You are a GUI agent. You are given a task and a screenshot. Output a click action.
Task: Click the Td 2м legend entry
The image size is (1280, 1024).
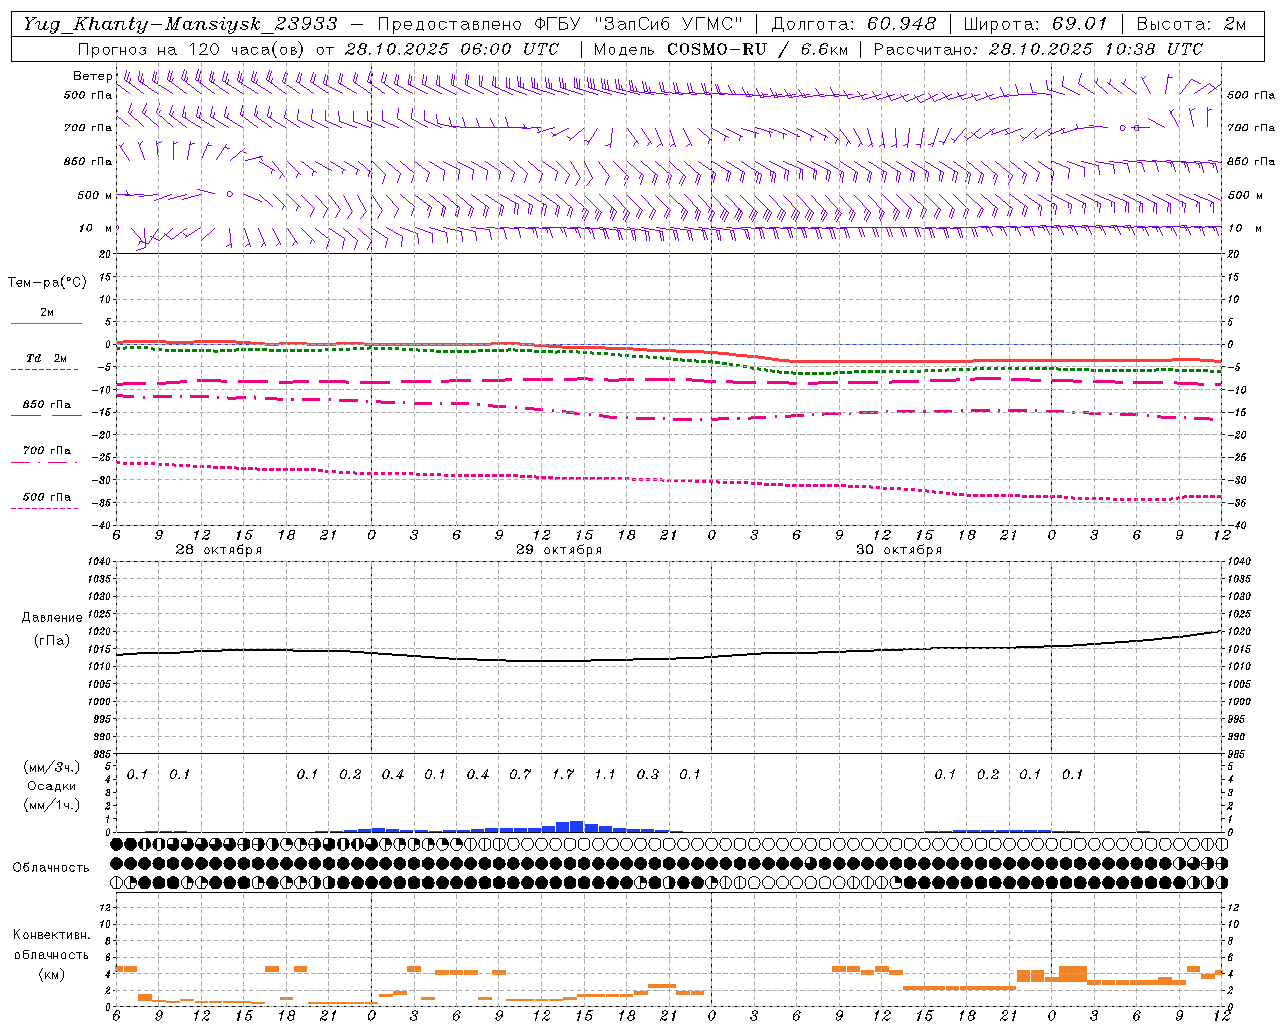46,358
